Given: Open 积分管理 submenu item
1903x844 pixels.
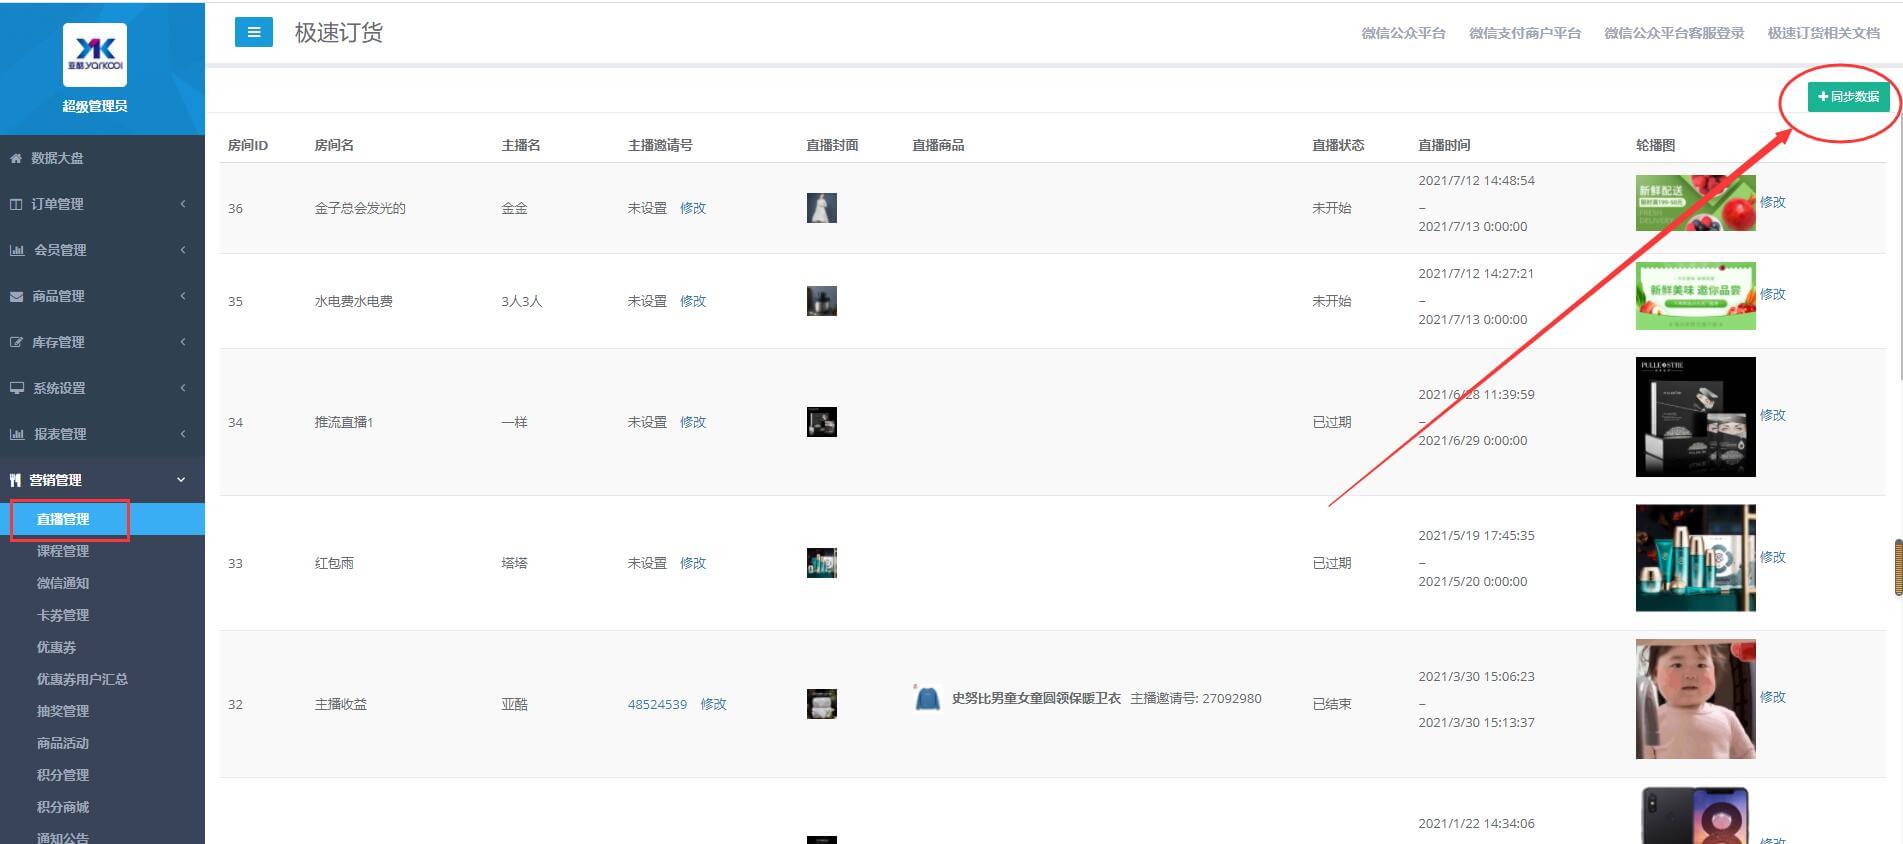Looking at the screenshot, I should pyautogui.click(x=63, y=775).
